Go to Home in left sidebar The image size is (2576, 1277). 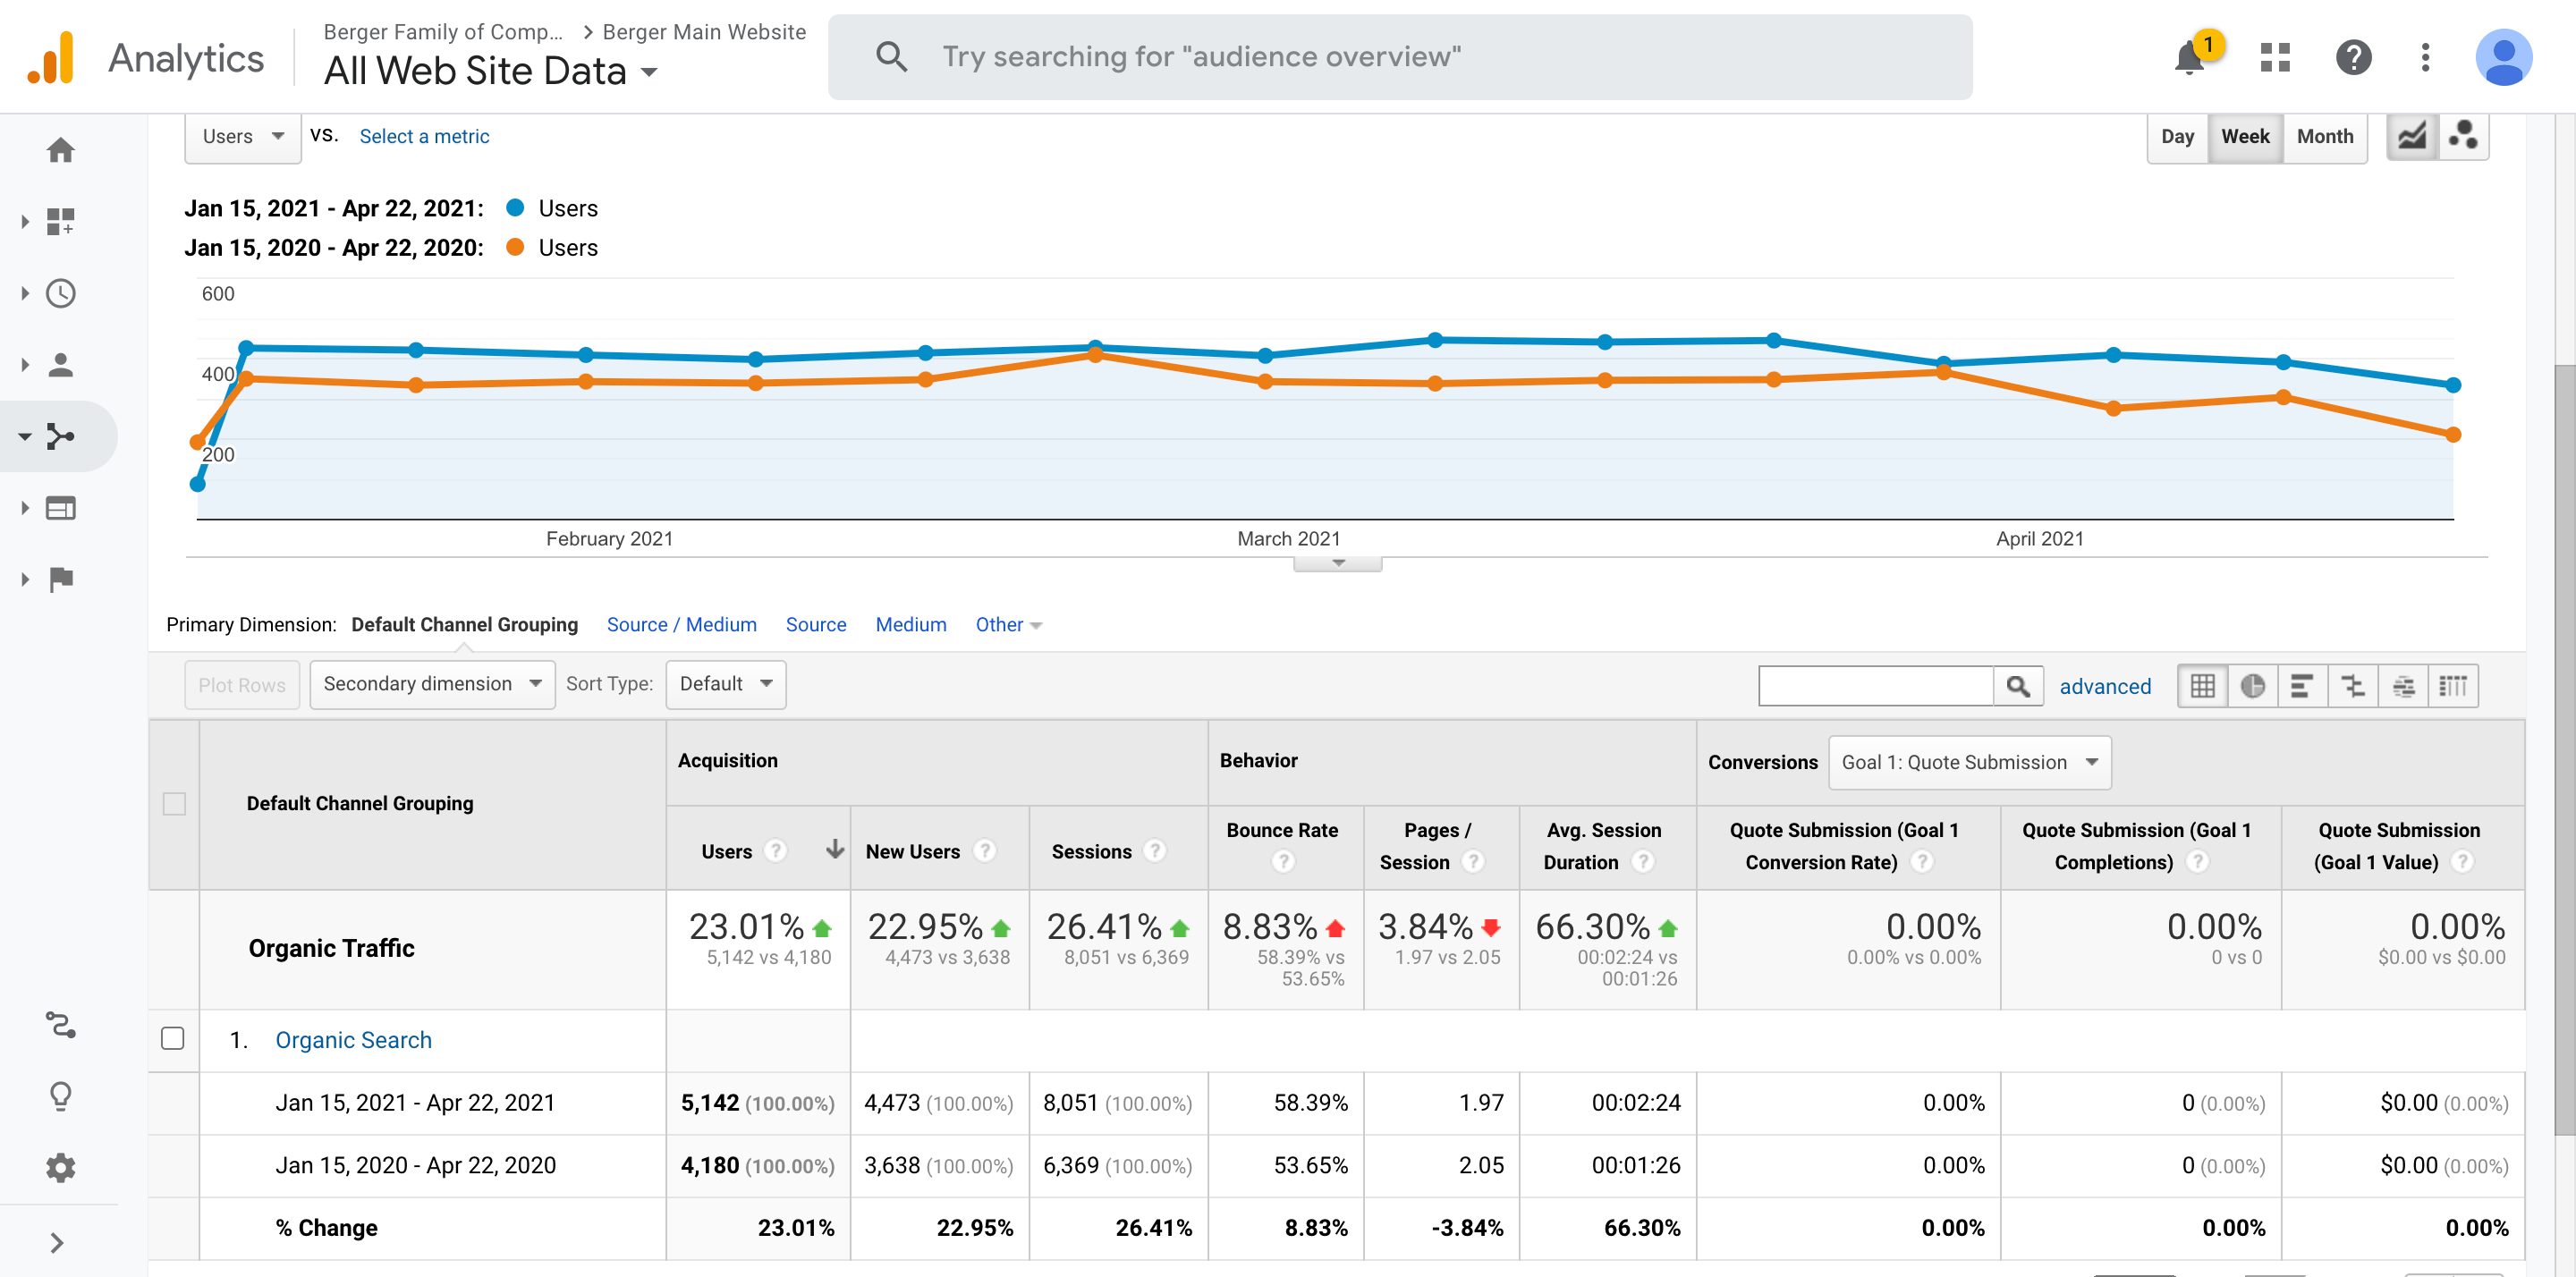[x=61, y=150]
